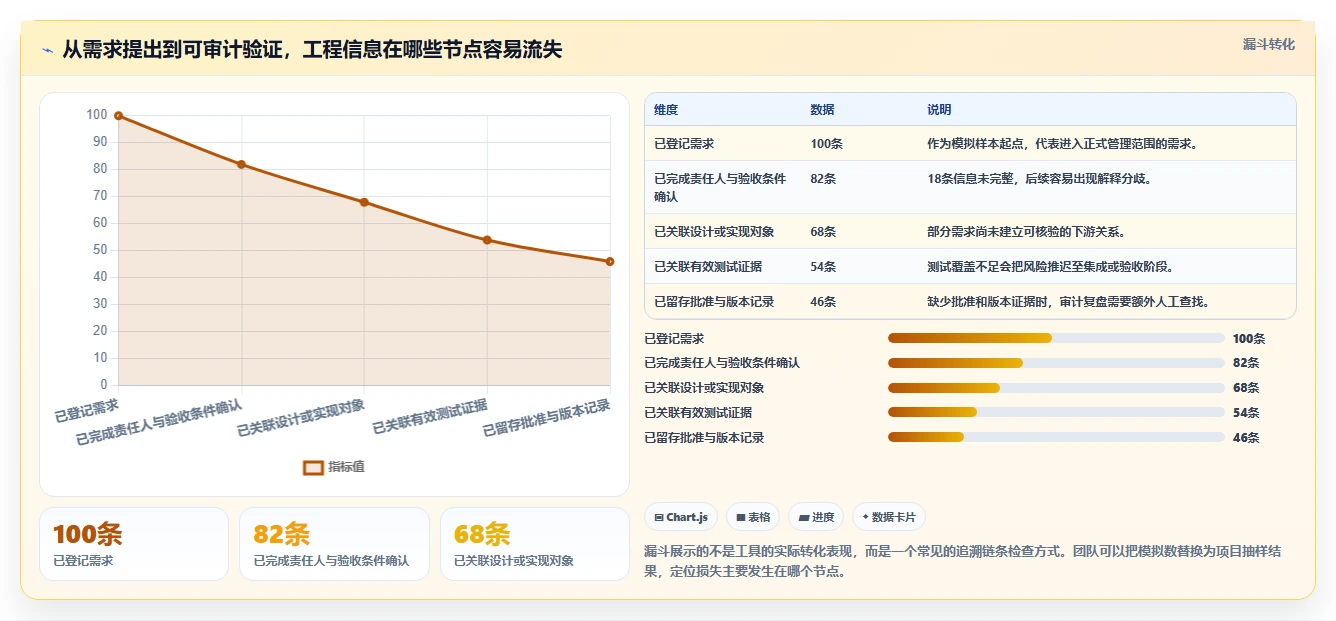The image size is (1336, 621).
Task: Click table cell 54条
Action: pos(823,267)
